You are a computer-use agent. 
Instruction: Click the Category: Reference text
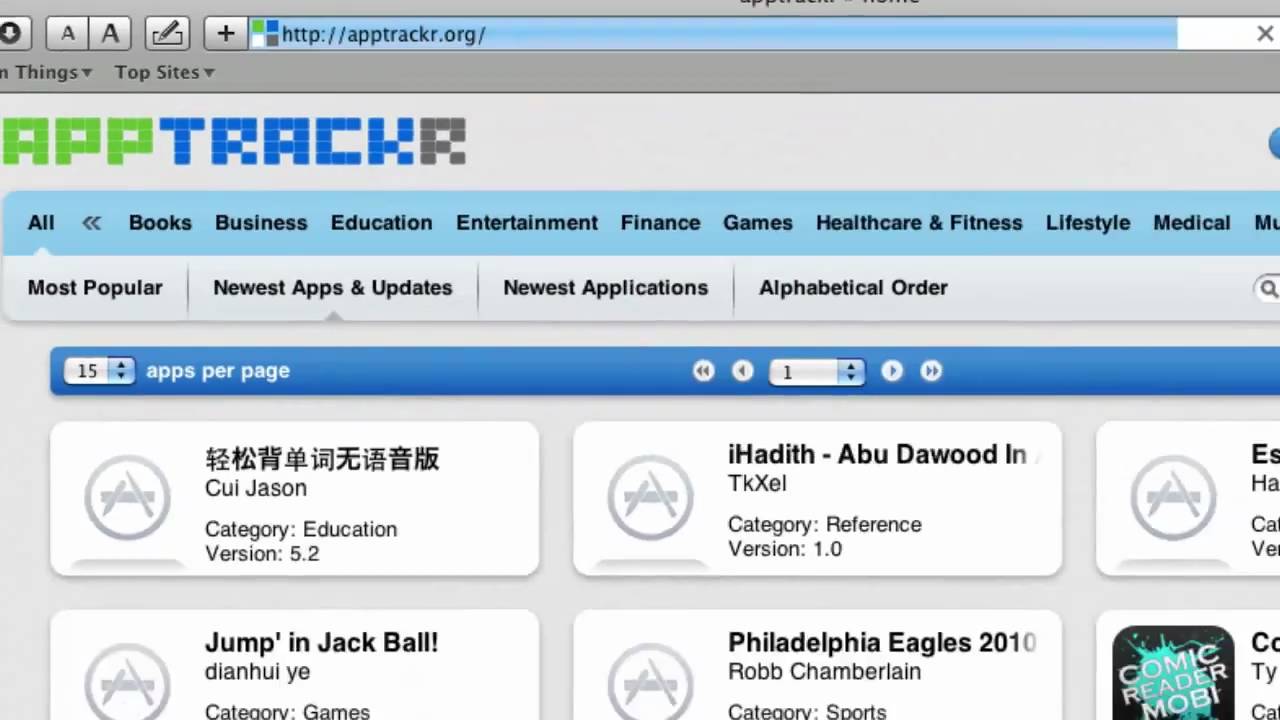pyautogui.click(x=825, y=525)
